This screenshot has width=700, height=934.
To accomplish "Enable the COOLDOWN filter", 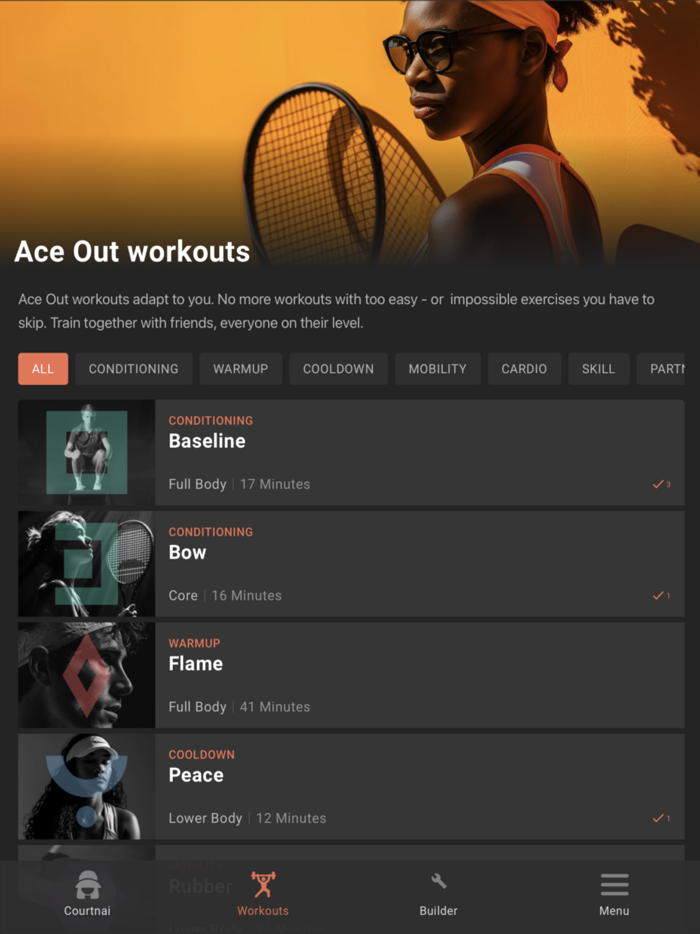I will (x=337, y=368).
